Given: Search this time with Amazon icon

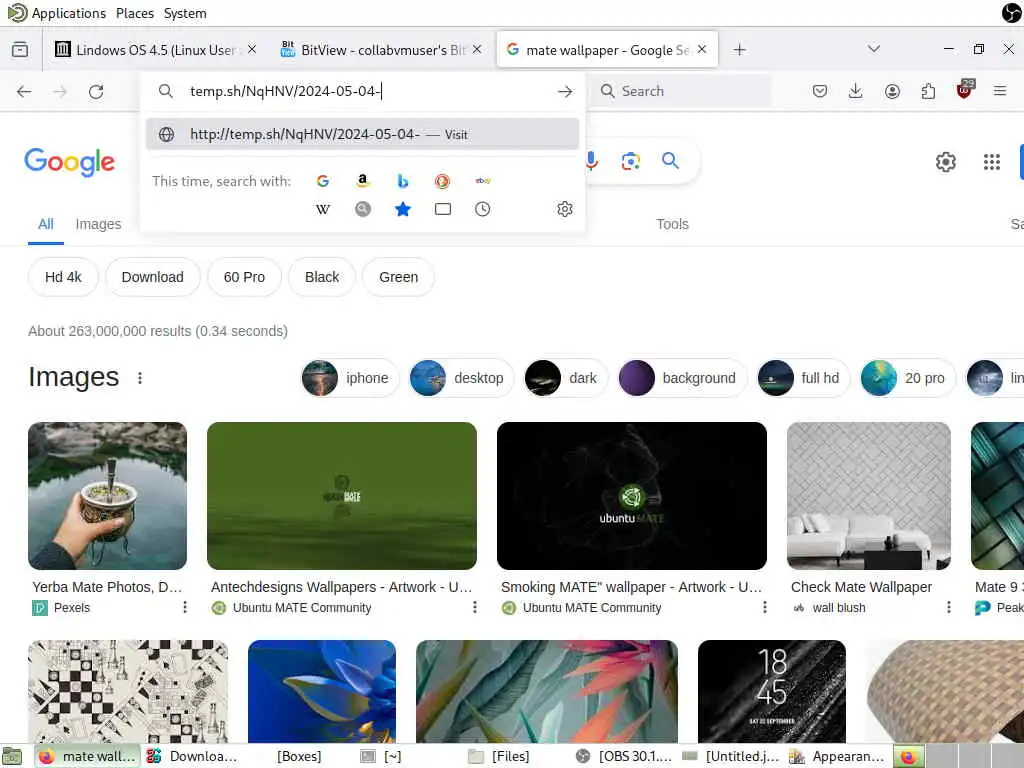Looking at the screenshot, I should (x=363, y=181).
